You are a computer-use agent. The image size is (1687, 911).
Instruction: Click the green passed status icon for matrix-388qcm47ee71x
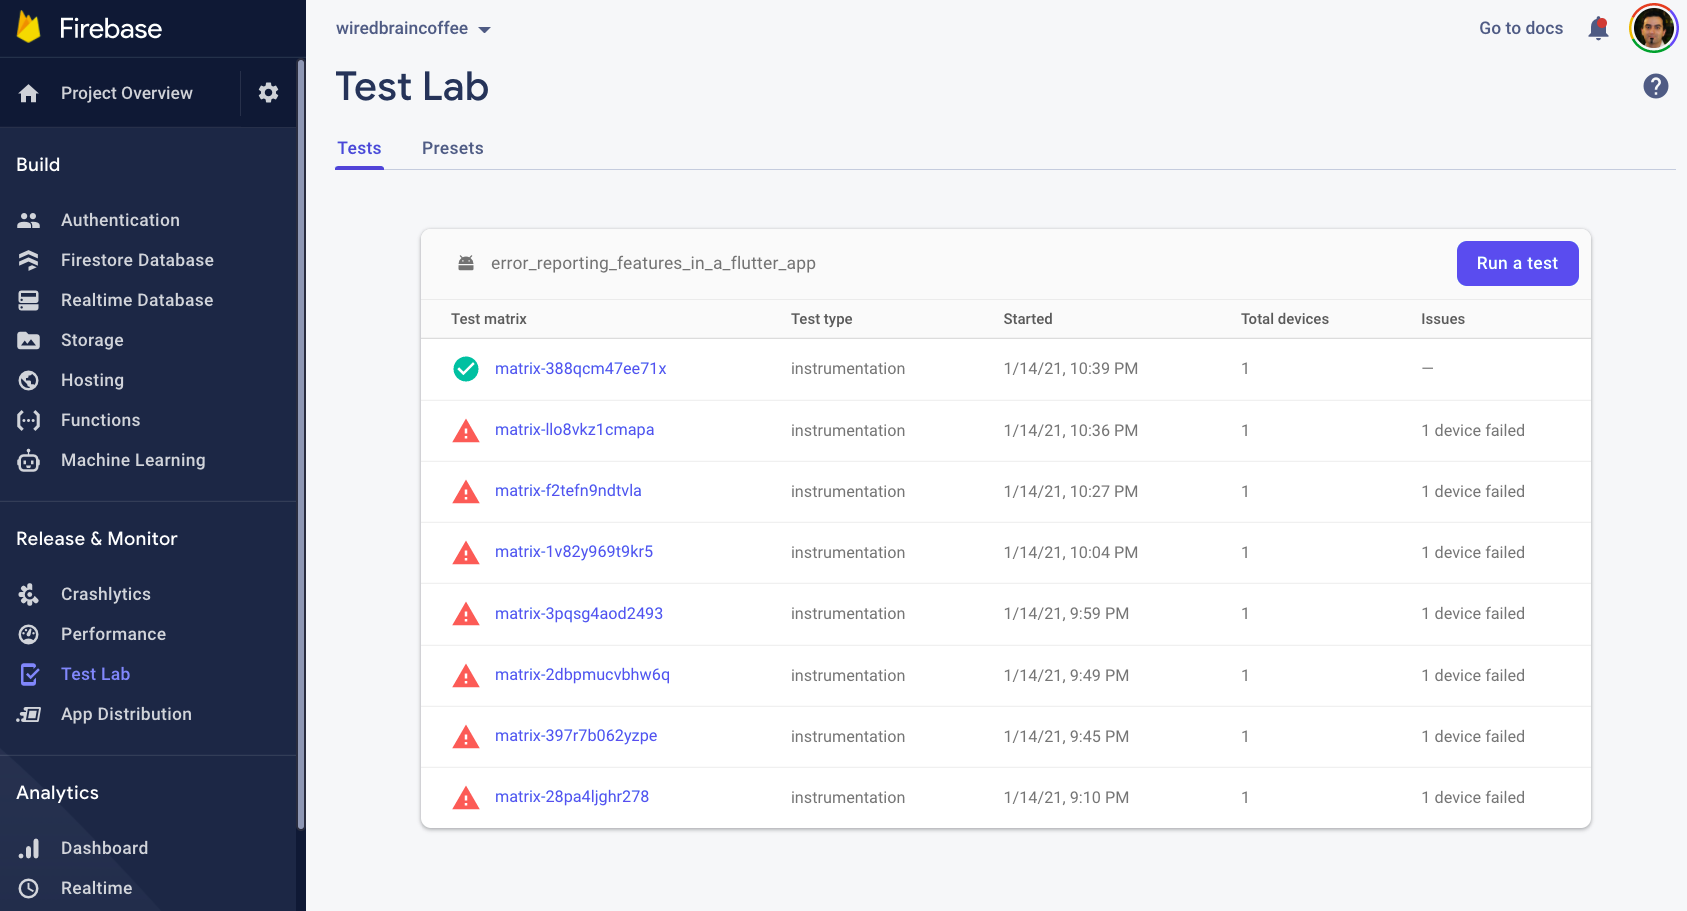(x=466, y=369)
